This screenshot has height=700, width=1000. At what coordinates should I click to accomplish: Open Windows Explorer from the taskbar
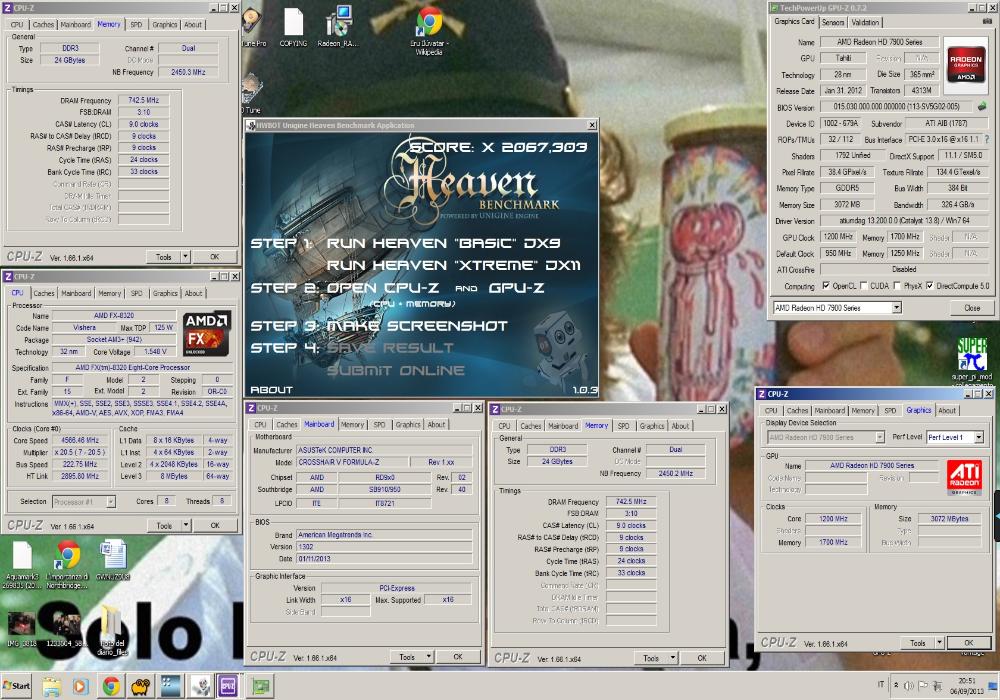51,687
